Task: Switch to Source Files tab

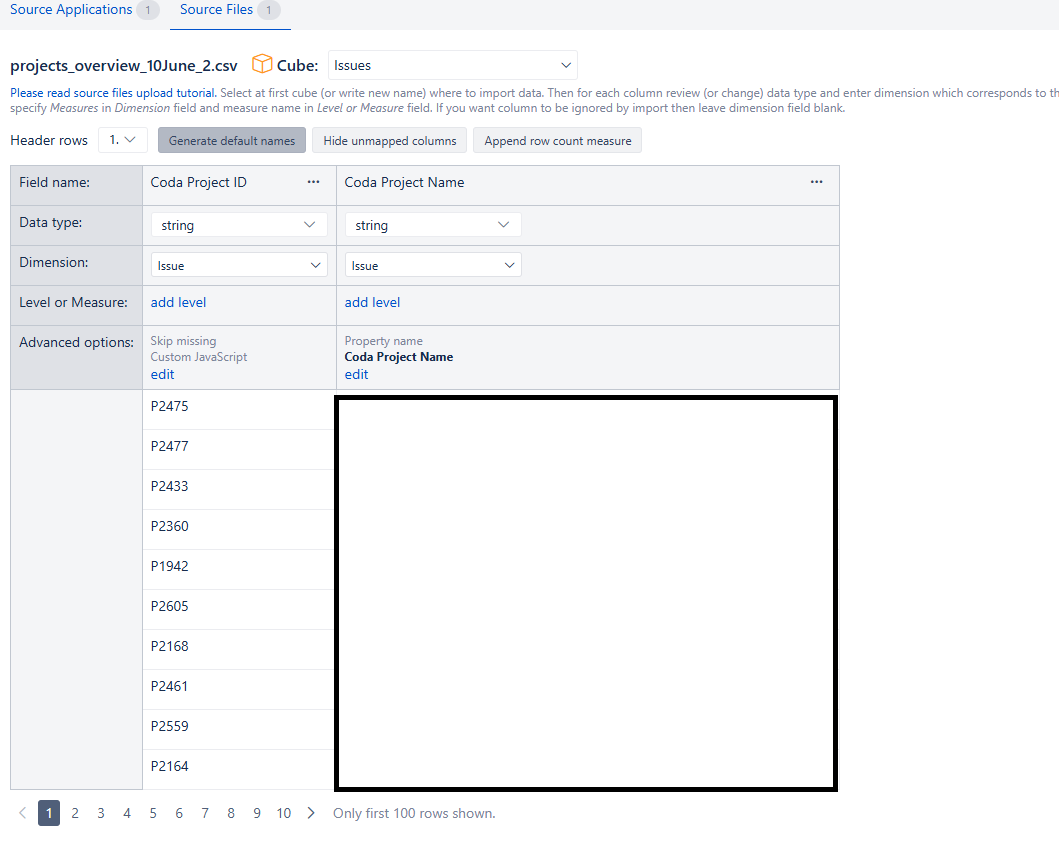Action: 230,10
